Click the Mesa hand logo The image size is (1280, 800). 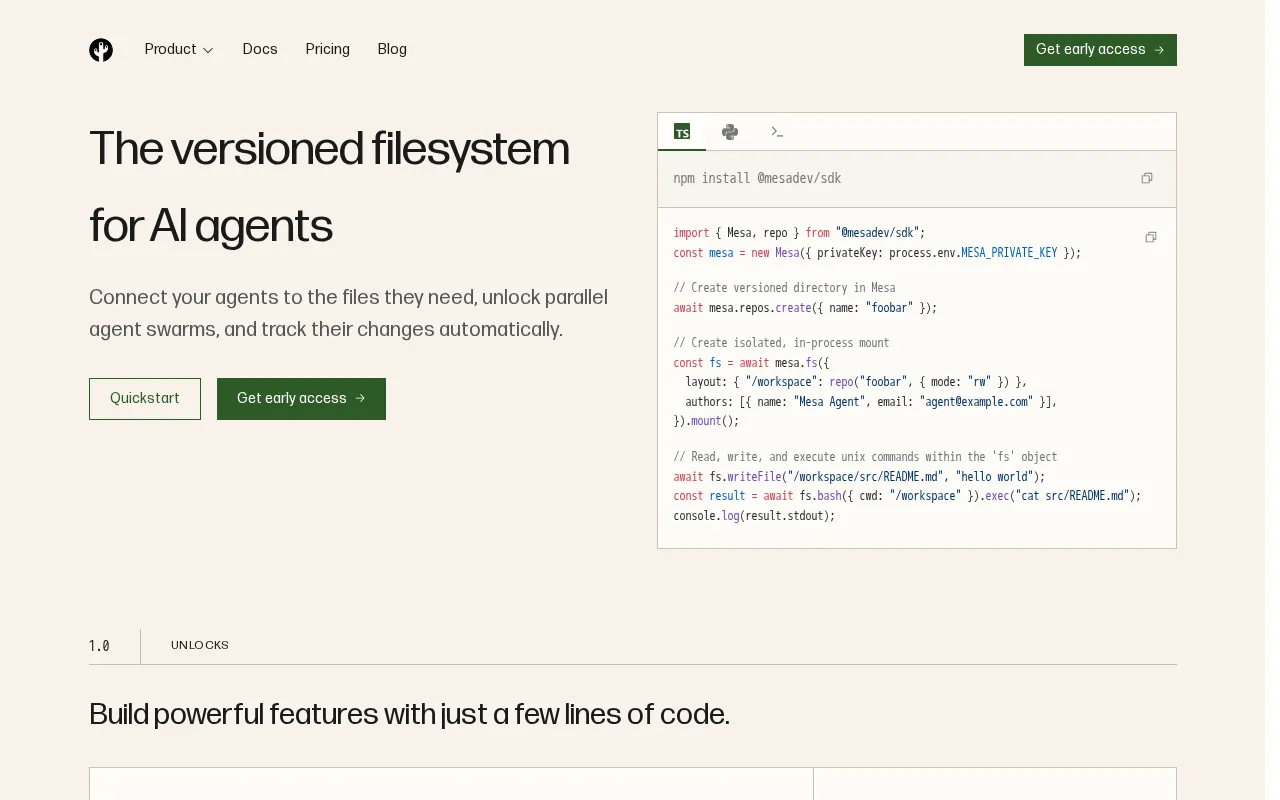click(101, 50)
